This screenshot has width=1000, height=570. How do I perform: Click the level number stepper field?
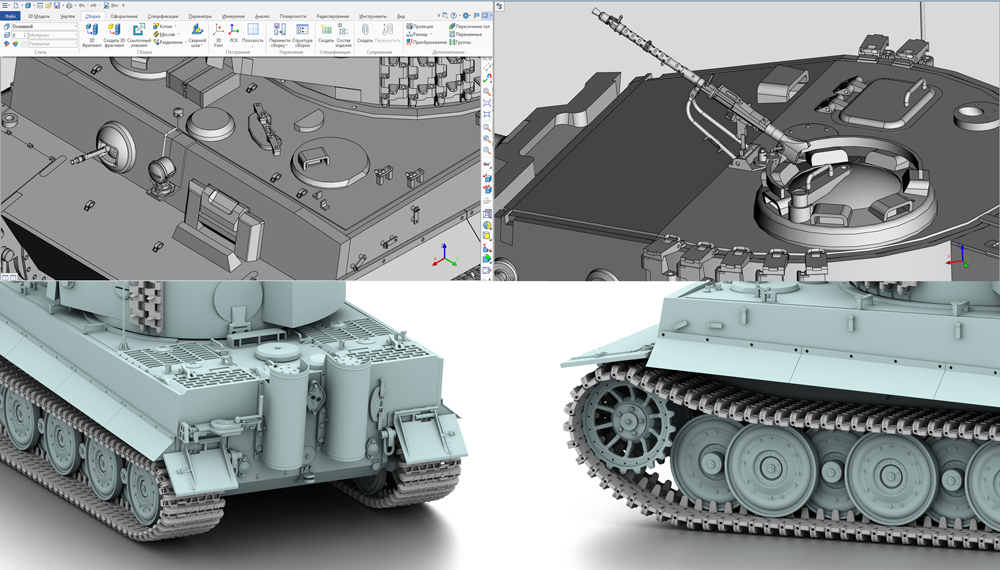pyautogui.click(x=19, y=35)
